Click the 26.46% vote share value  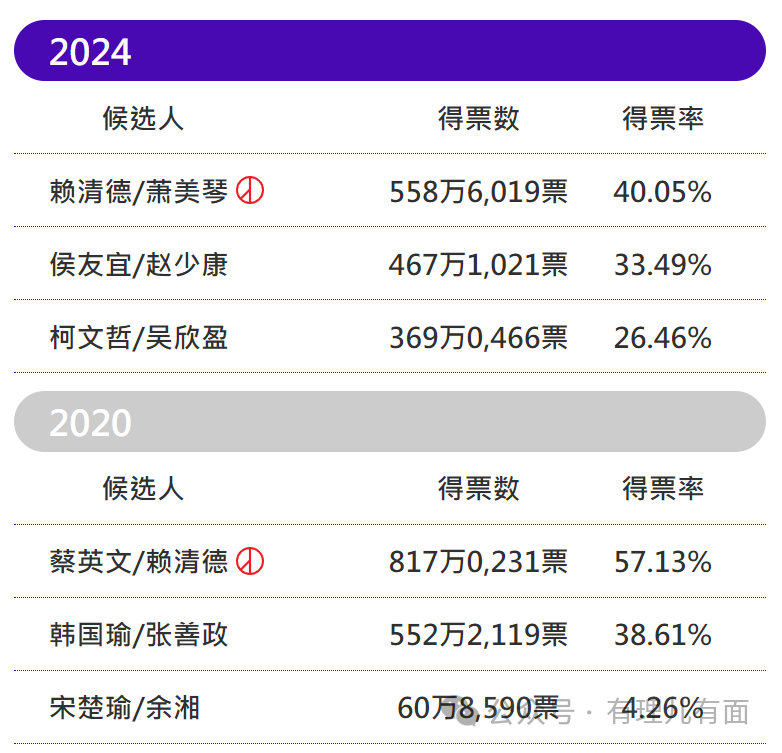pos(662,338)
